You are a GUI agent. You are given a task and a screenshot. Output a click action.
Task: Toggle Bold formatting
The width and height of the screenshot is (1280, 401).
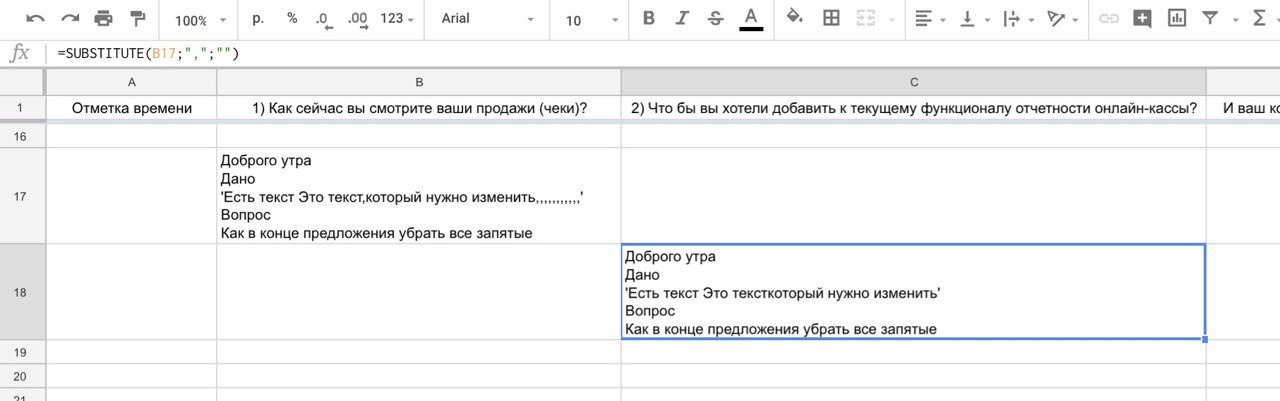(649, 18)
